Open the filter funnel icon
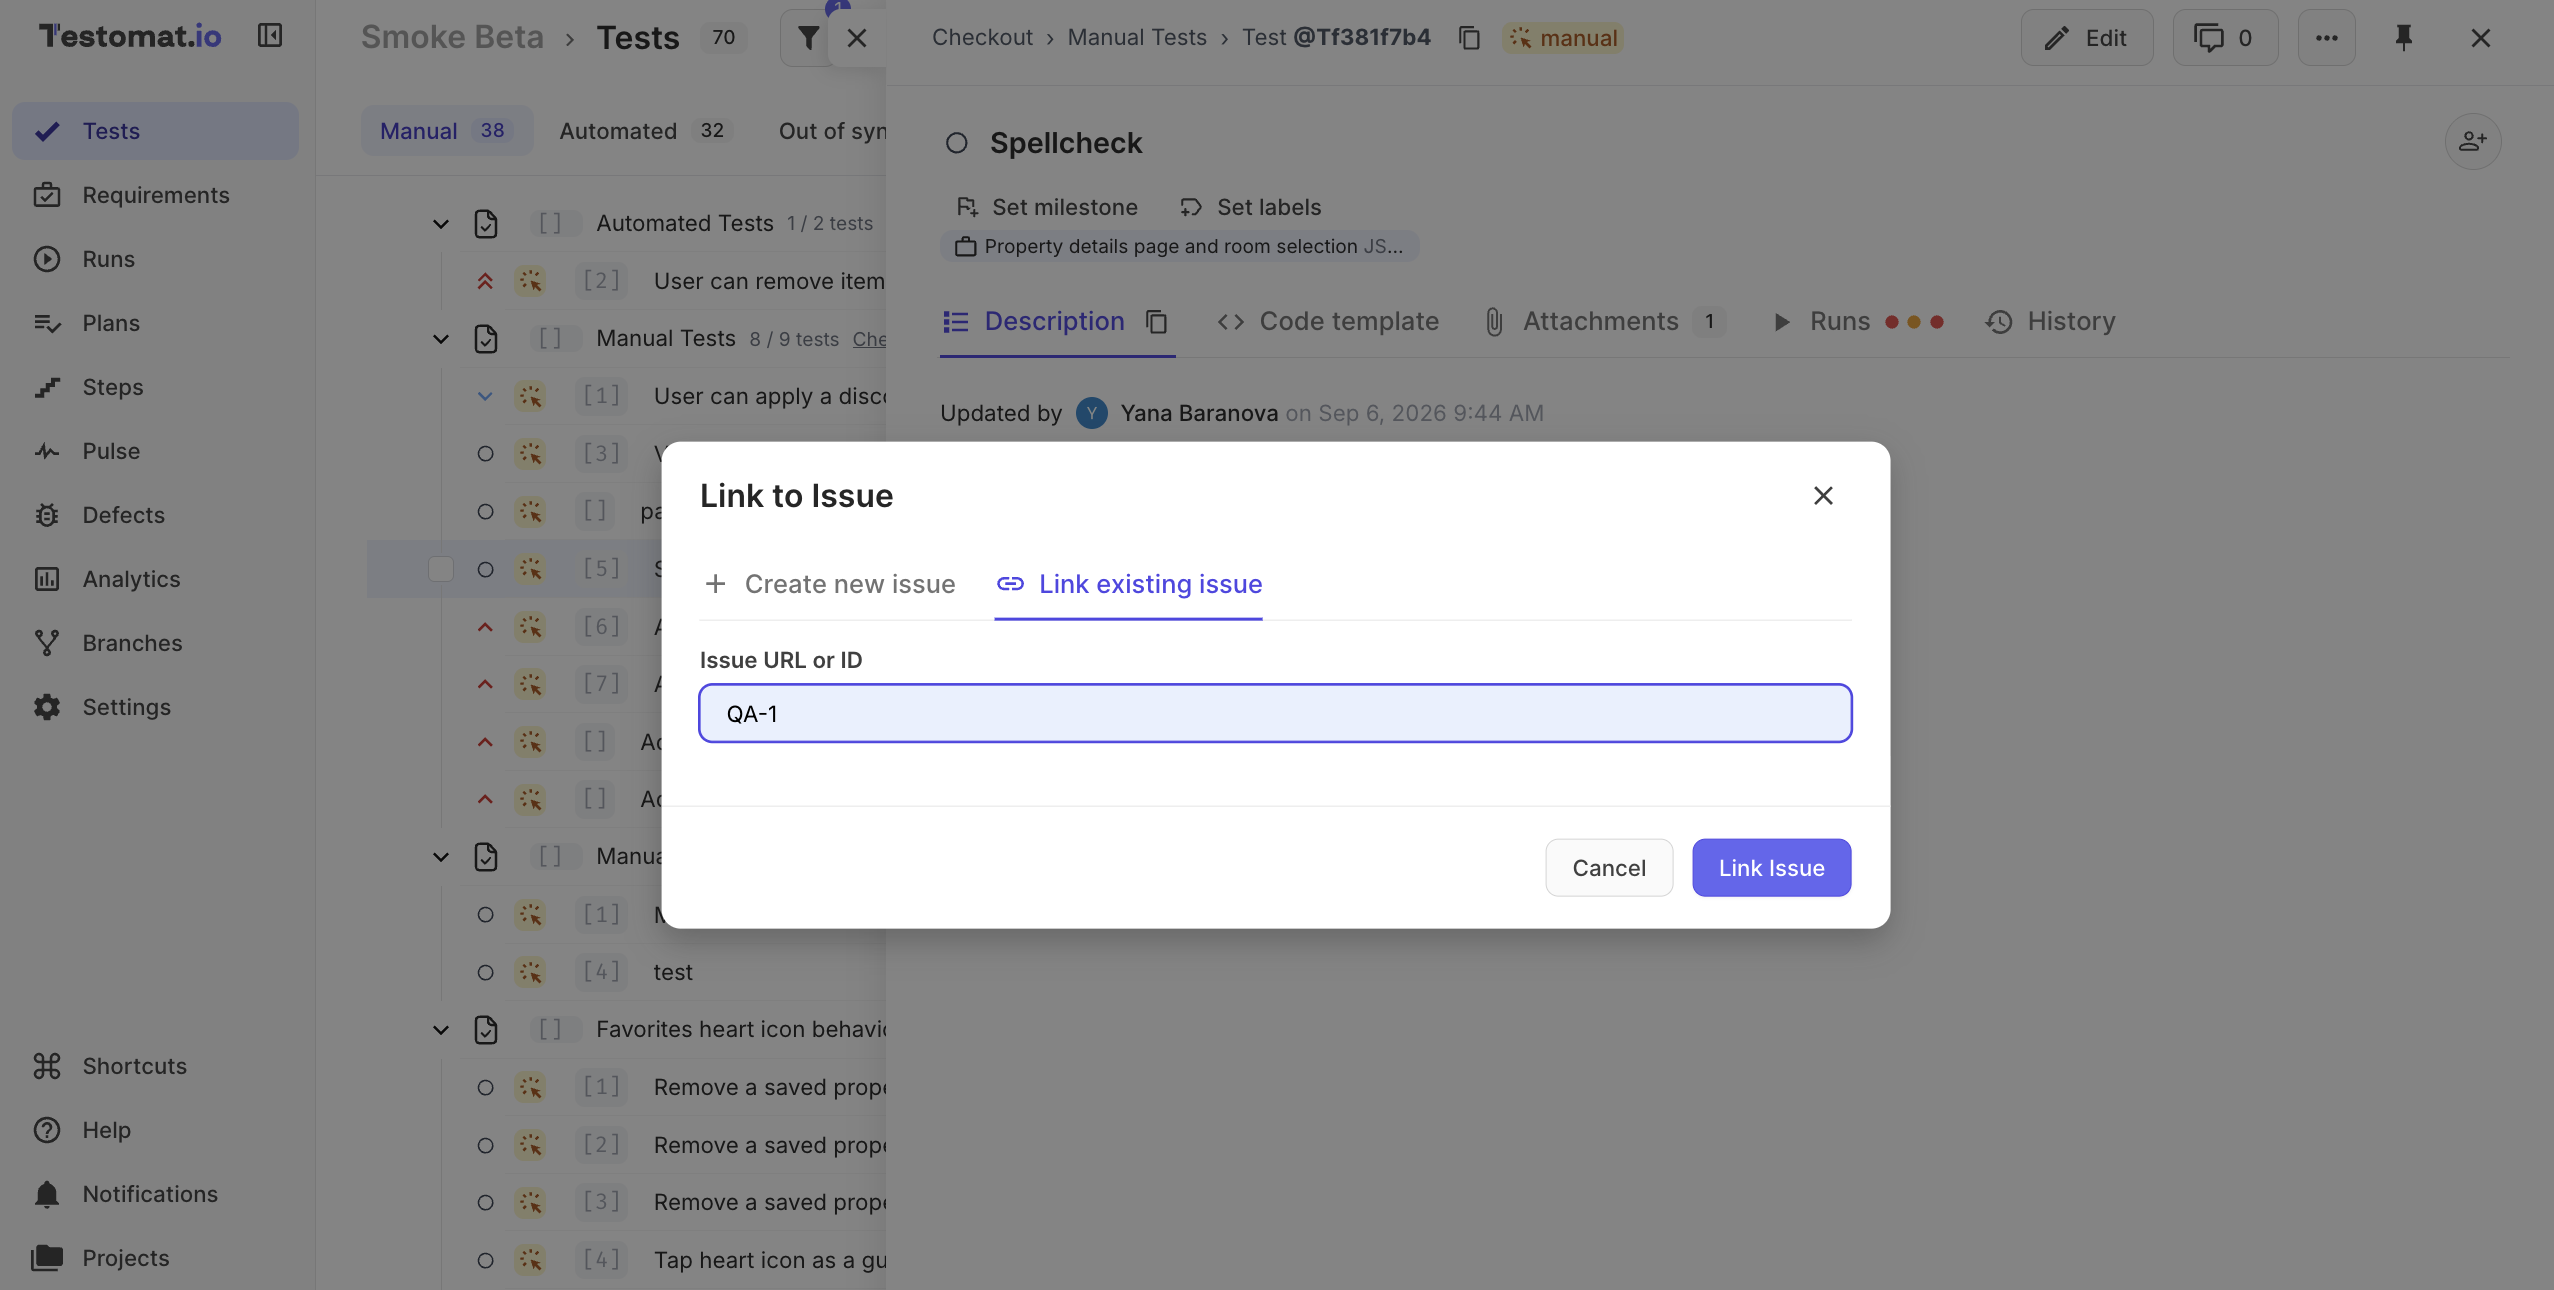This screenshot has height=1290, width=2554. 808,38
